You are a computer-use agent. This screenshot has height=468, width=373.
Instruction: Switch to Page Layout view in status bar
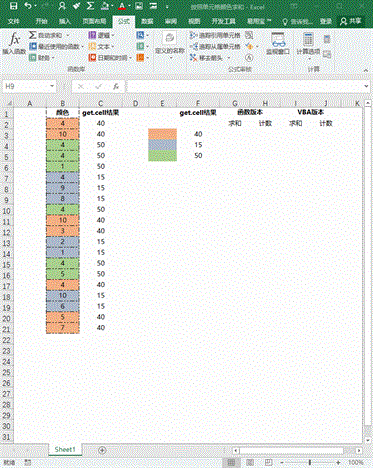250,462
